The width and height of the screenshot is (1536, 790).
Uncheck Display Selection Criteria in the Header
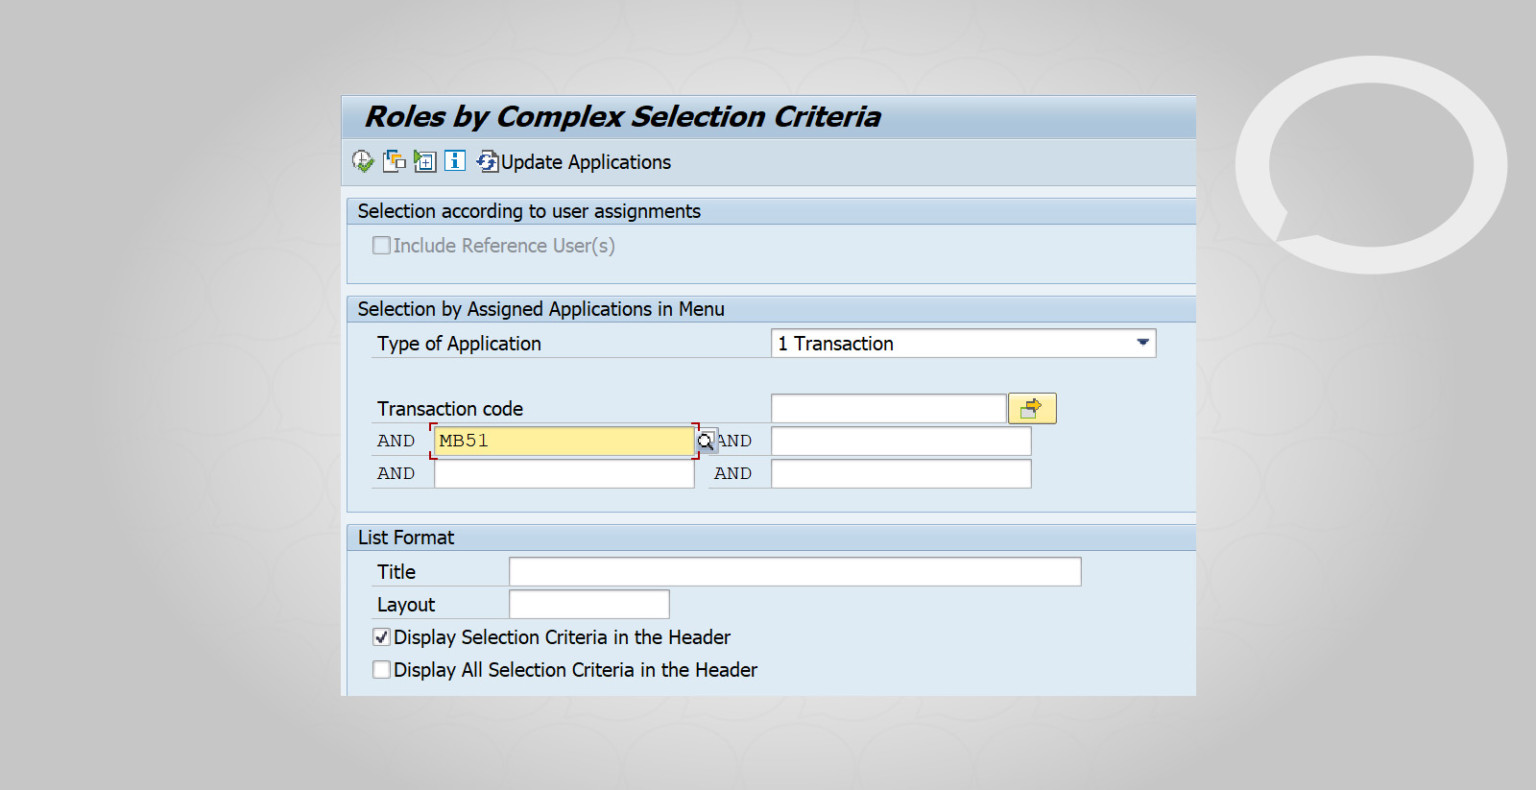point(381,636)
